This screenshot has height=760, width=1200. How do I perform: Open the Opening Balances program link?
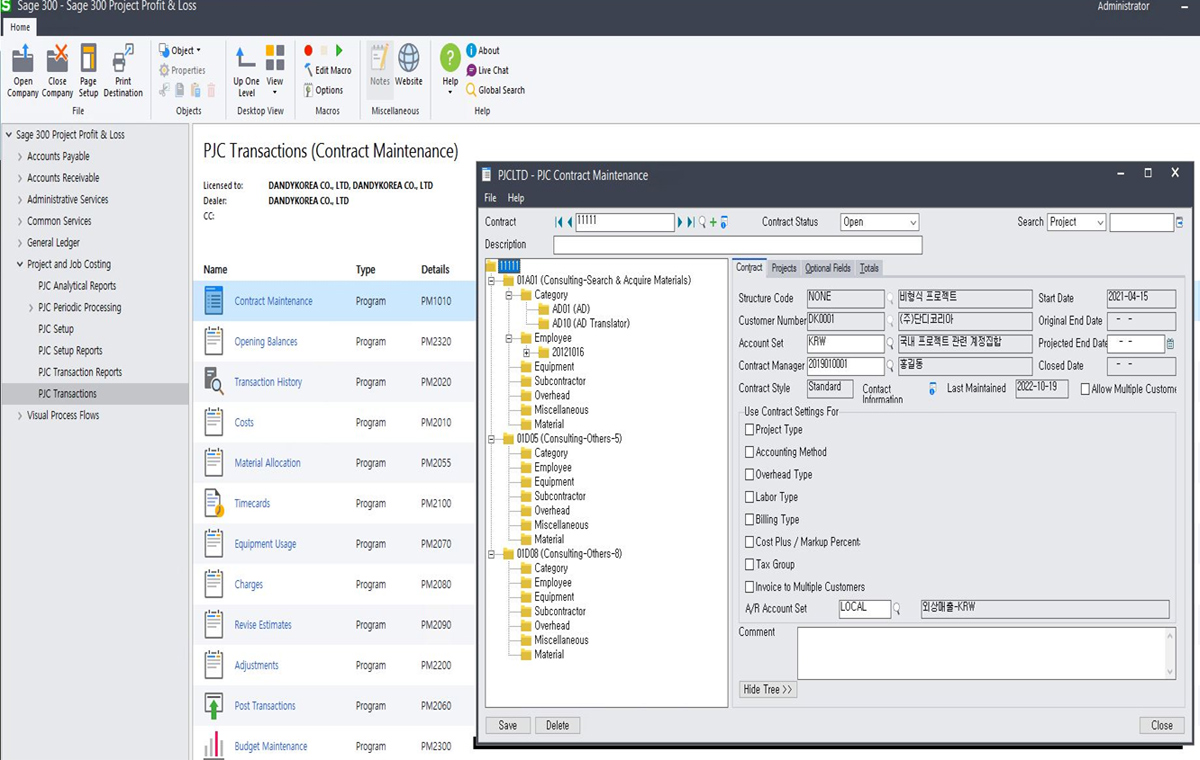coord(266,342)
